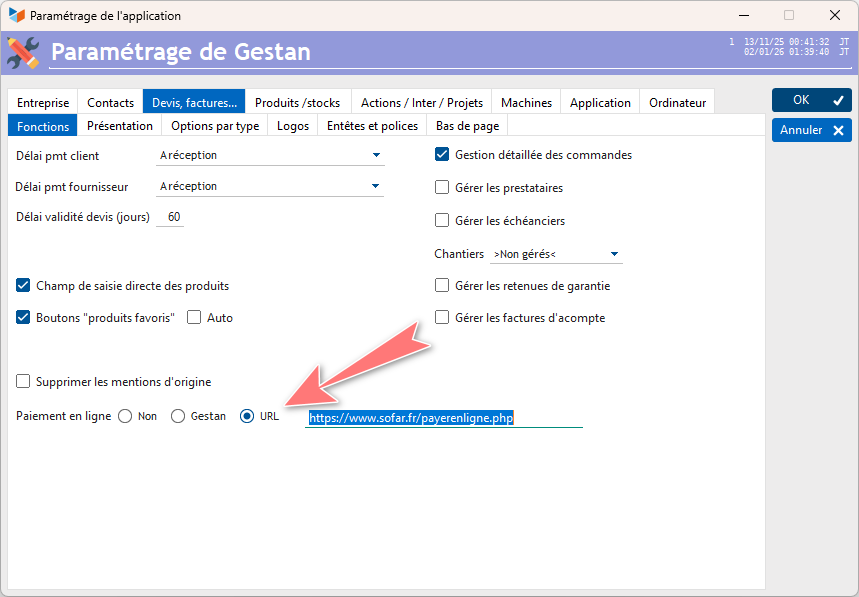
Task: Click the wrench and pencil settings icon
Action: point(23,52)
